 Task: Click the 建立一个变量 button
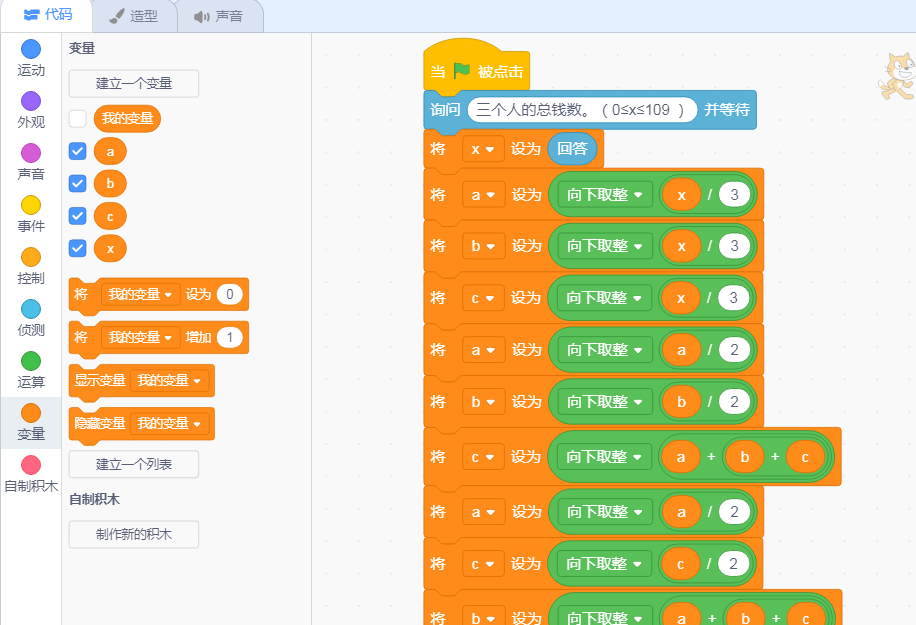(x=133, y=82)
